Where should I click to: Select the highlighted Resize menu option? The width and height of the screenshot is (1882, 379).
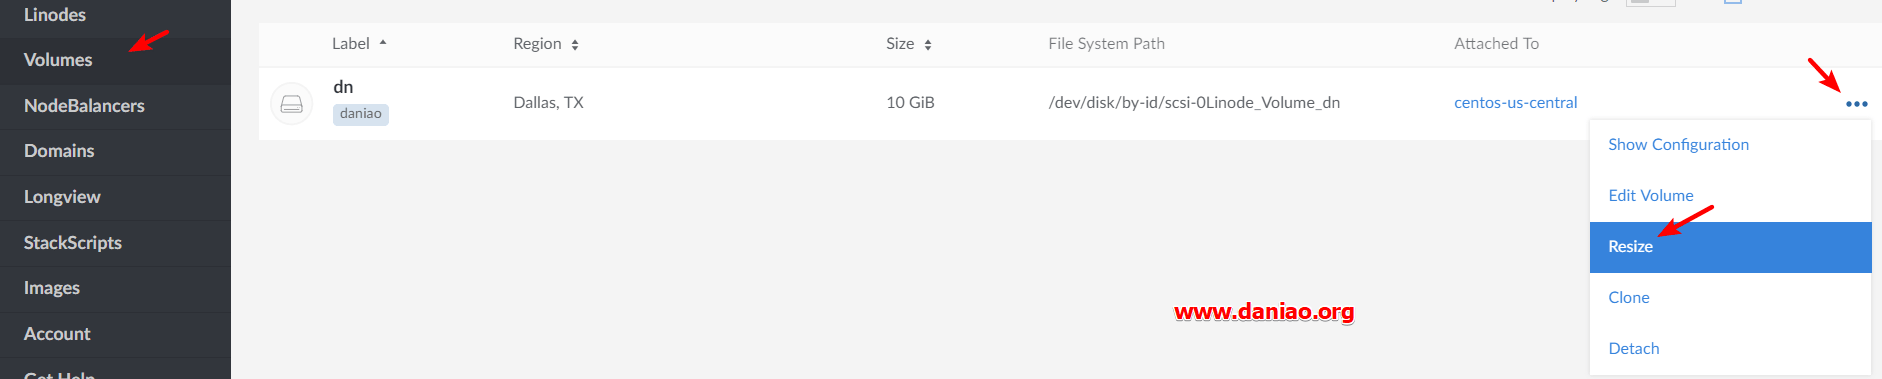pyautogui.click(x=1730, y=247)
